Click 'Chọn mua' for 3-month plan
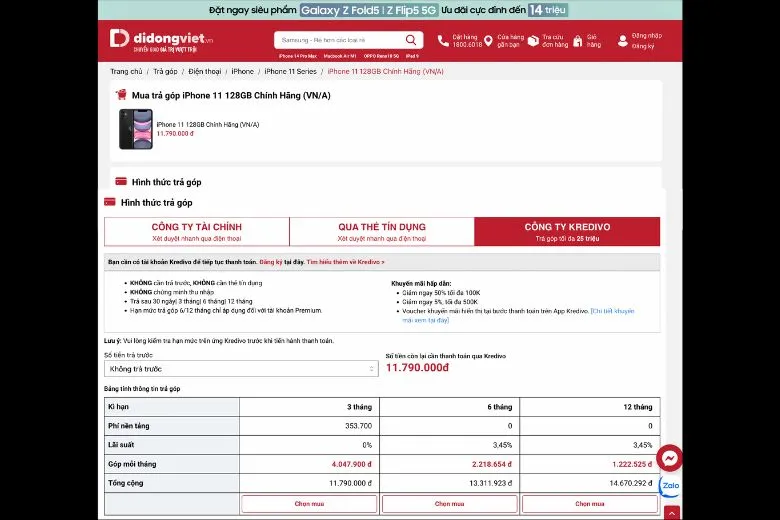780x520 pixels. [309, 504]
